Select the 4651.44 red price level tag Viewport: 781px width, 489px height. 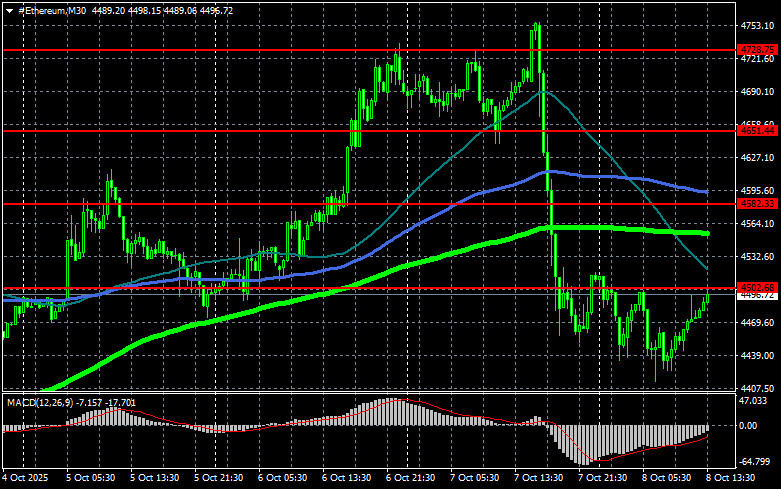[x=757, y=130]
